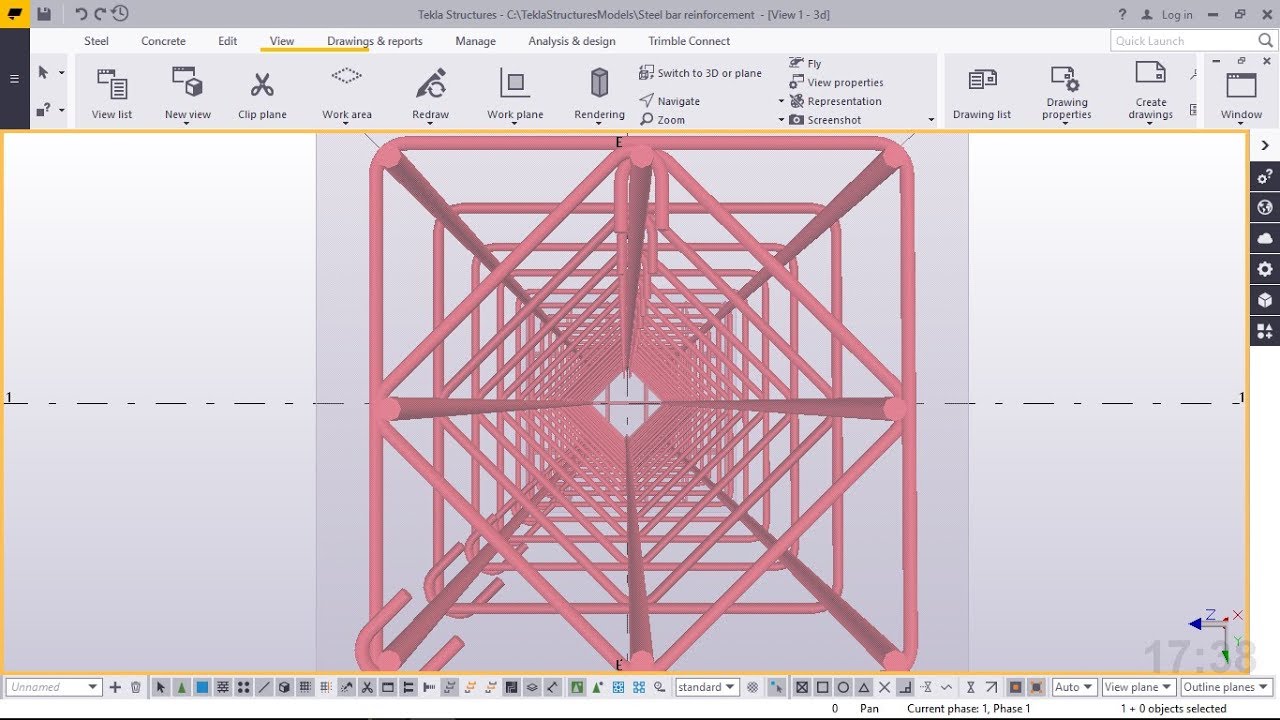Viewport: 1280px width, 720px height.
Task: Toggle snap to points and grid intersections
Action: coord(802,687)
